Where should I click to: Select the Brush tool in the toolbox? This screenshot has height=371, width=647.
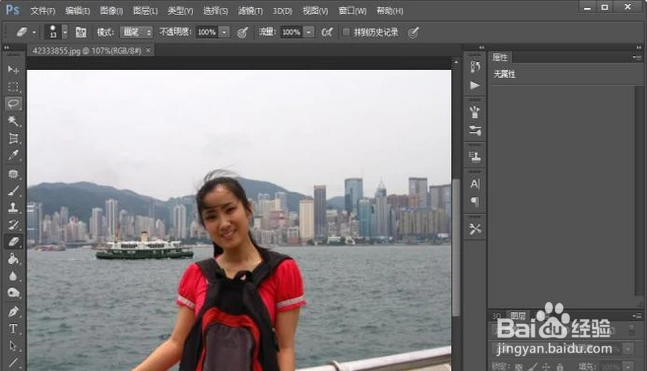click(x=13, y=191)
